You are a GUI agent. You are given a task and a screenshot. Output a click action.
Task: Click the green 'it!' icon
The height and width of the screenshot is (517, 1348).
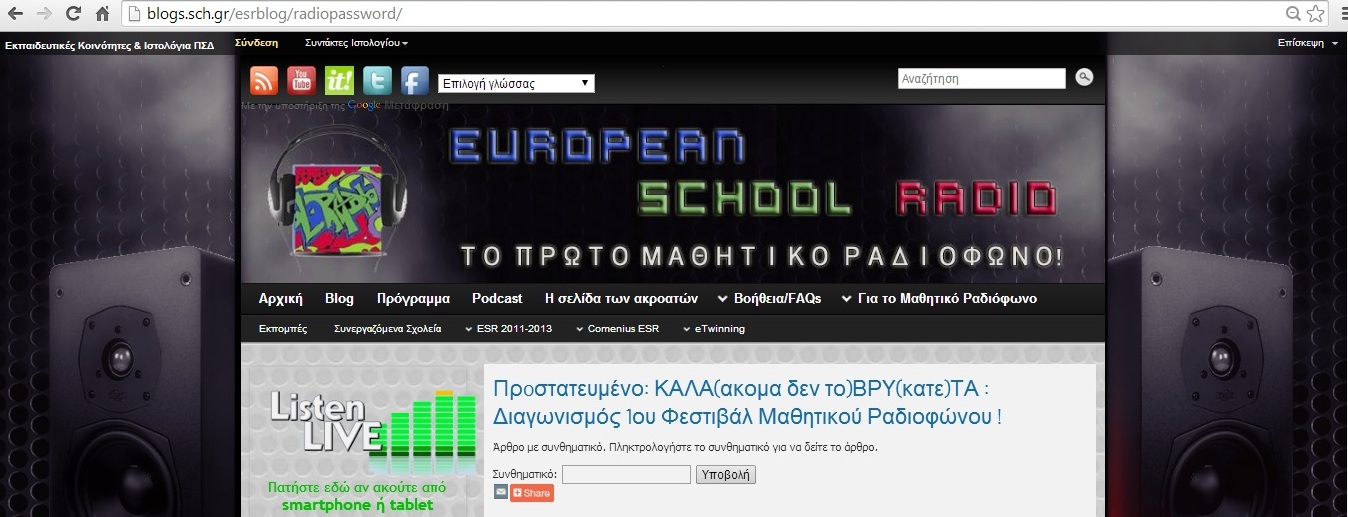point(340,80)
